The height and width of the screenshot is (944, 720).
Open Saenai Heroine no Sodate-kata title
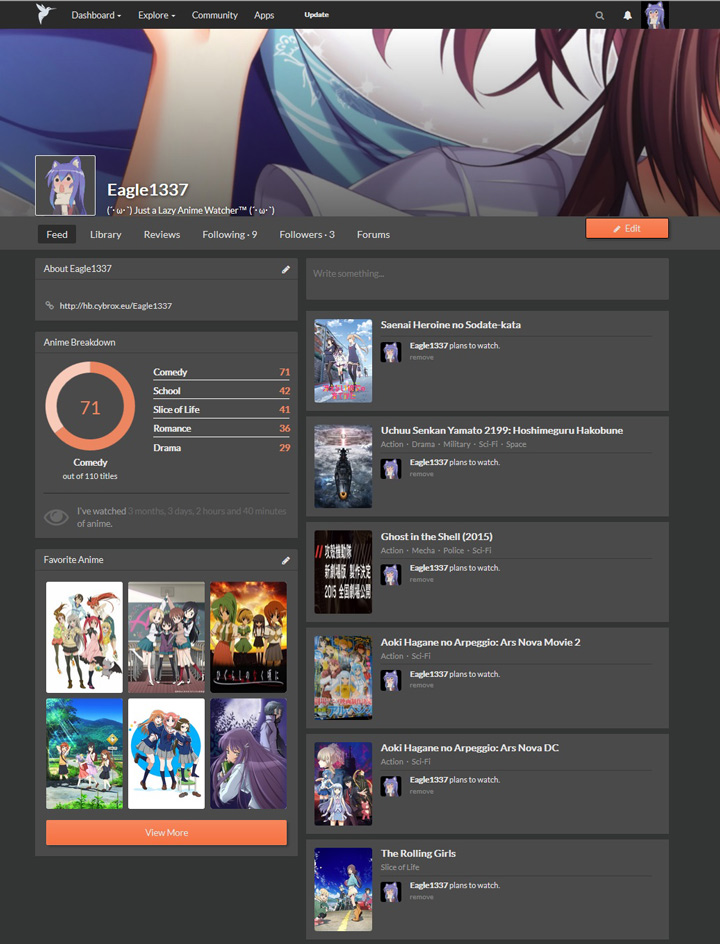pos(450,324)
